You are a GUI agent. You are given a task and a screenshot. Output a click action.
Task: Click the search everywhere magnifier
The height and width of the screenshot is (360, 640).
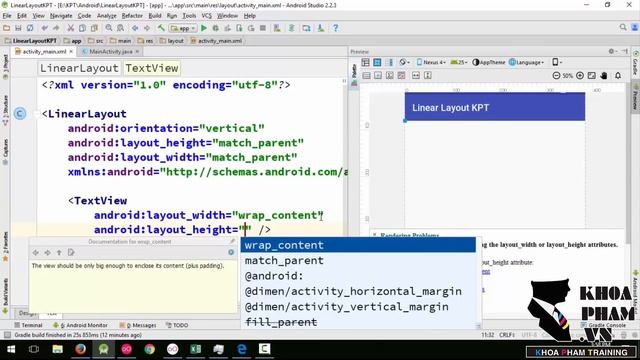(623, 27)
